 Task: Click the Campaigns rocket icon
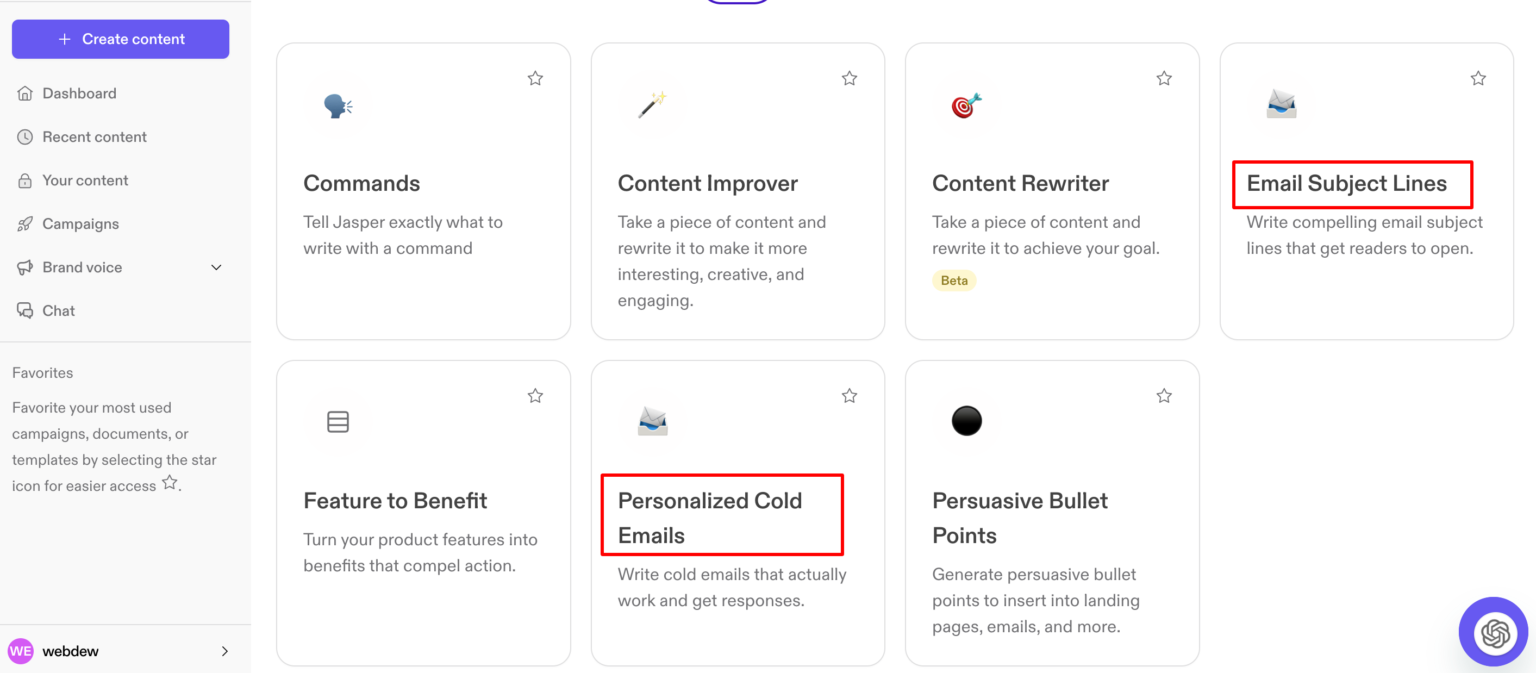(x=25, y=224)
